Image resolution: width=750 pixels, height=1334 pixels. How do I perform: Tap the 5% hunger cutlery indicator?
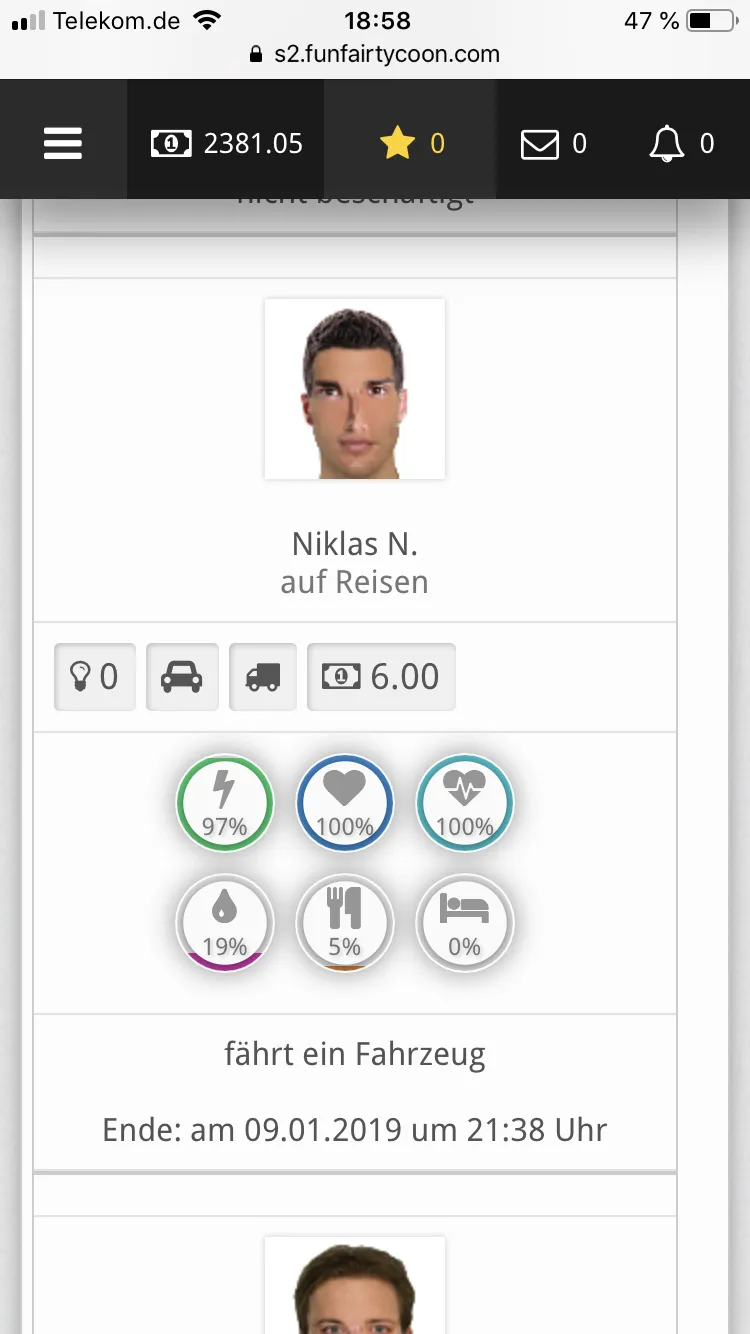pyautogui.click(x=345, y=923)
